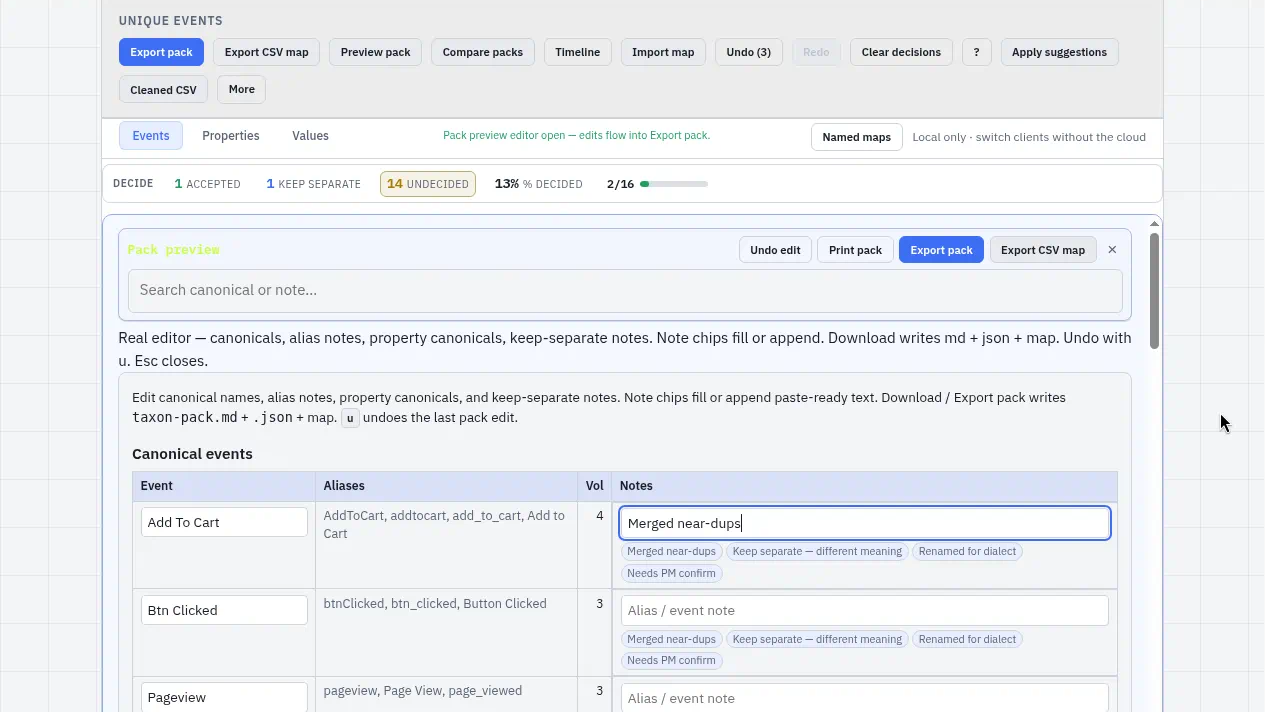Focus the Search canonical or note field
The image size is (1265, 712).
[625, 290]
